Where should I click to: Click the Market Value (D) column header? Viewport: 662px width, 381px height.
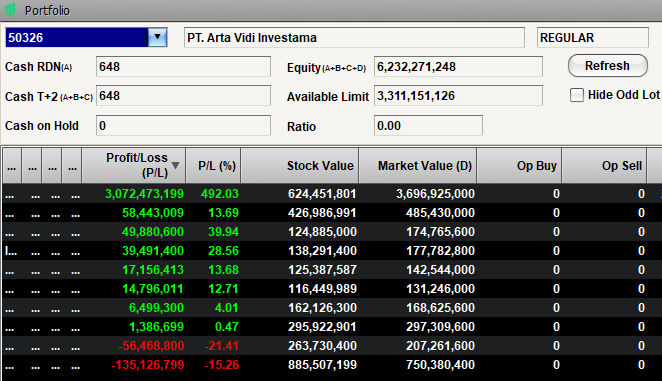(418, 165)
